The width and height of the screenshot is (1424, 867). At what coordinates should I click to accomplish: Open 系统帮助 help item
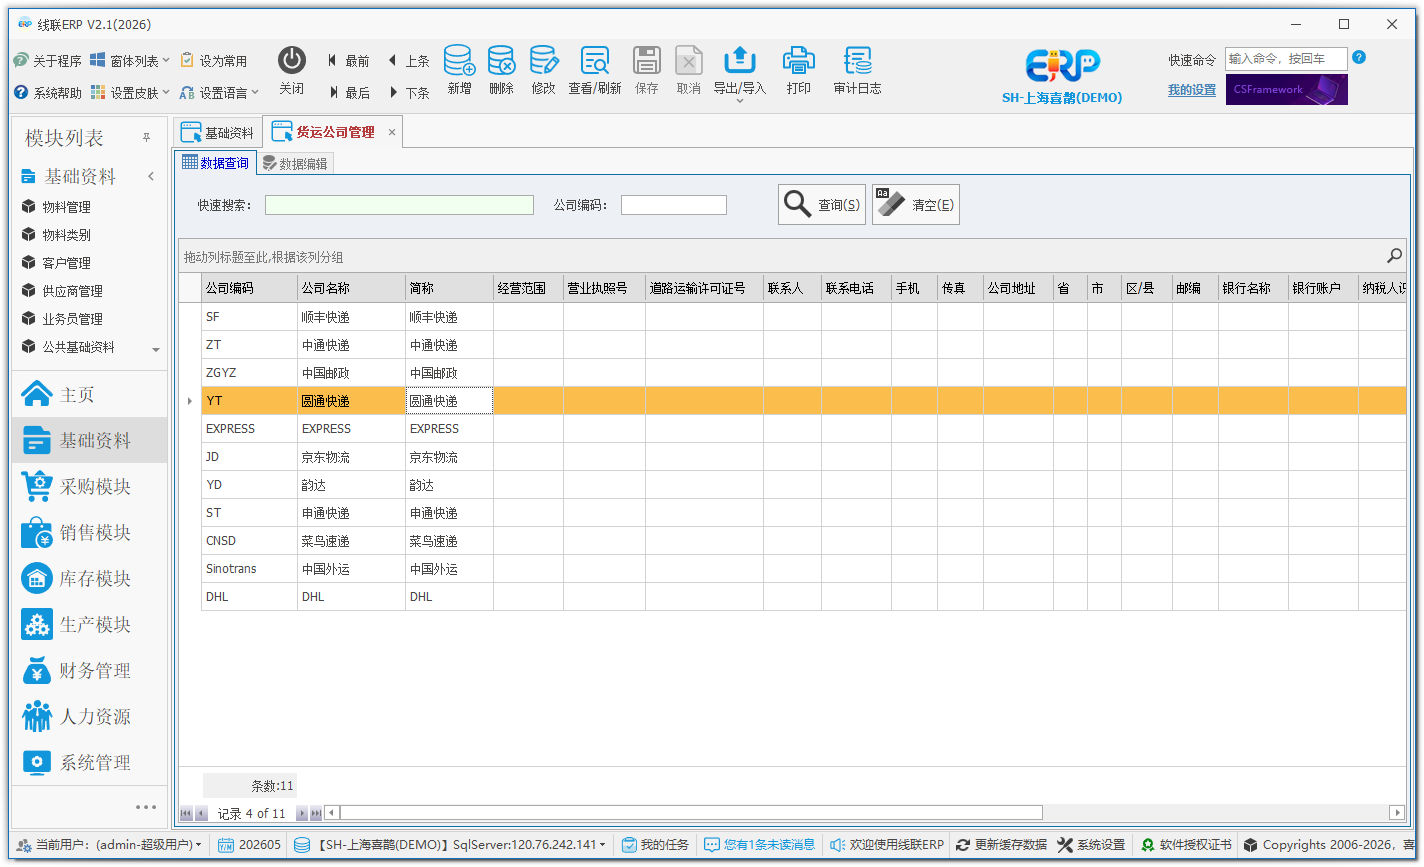[48, 93]
